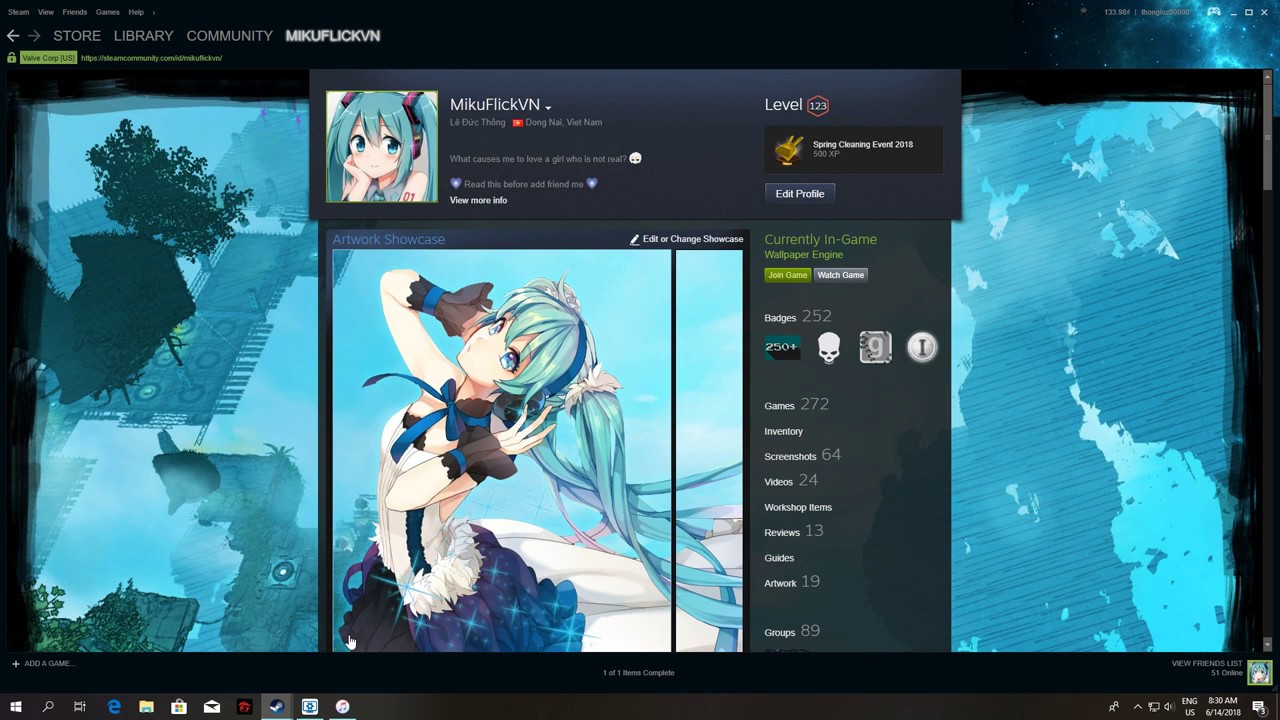Open the gray square badge in Badges row

click(x=875, y=347)
